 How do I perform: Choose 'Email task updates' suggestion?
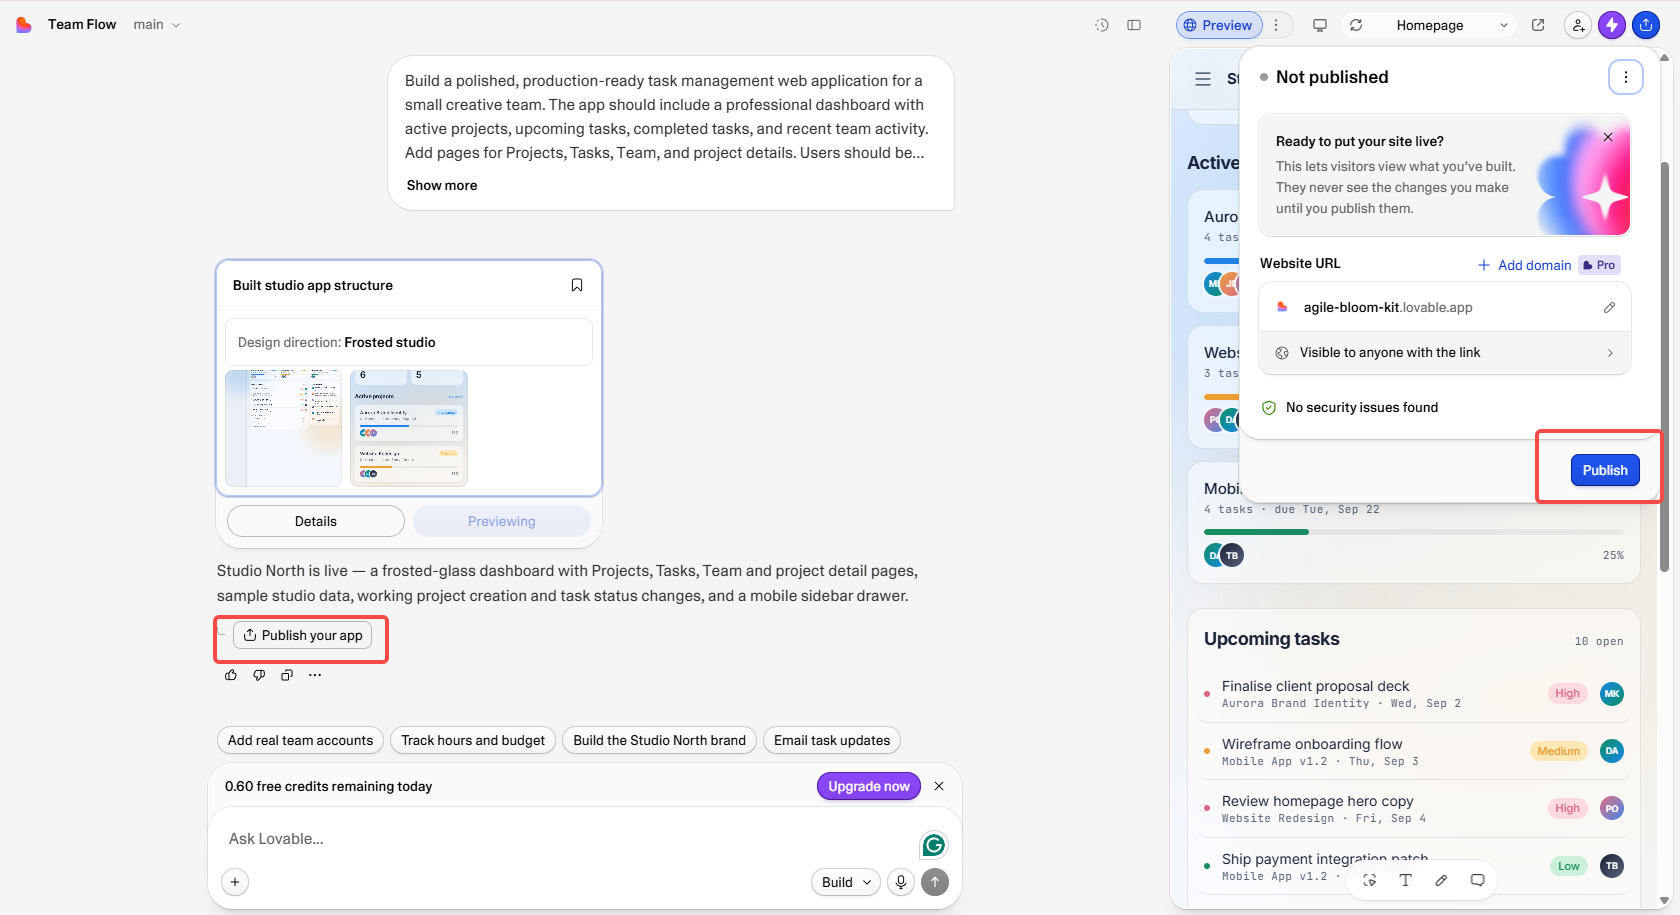[832, 740]
